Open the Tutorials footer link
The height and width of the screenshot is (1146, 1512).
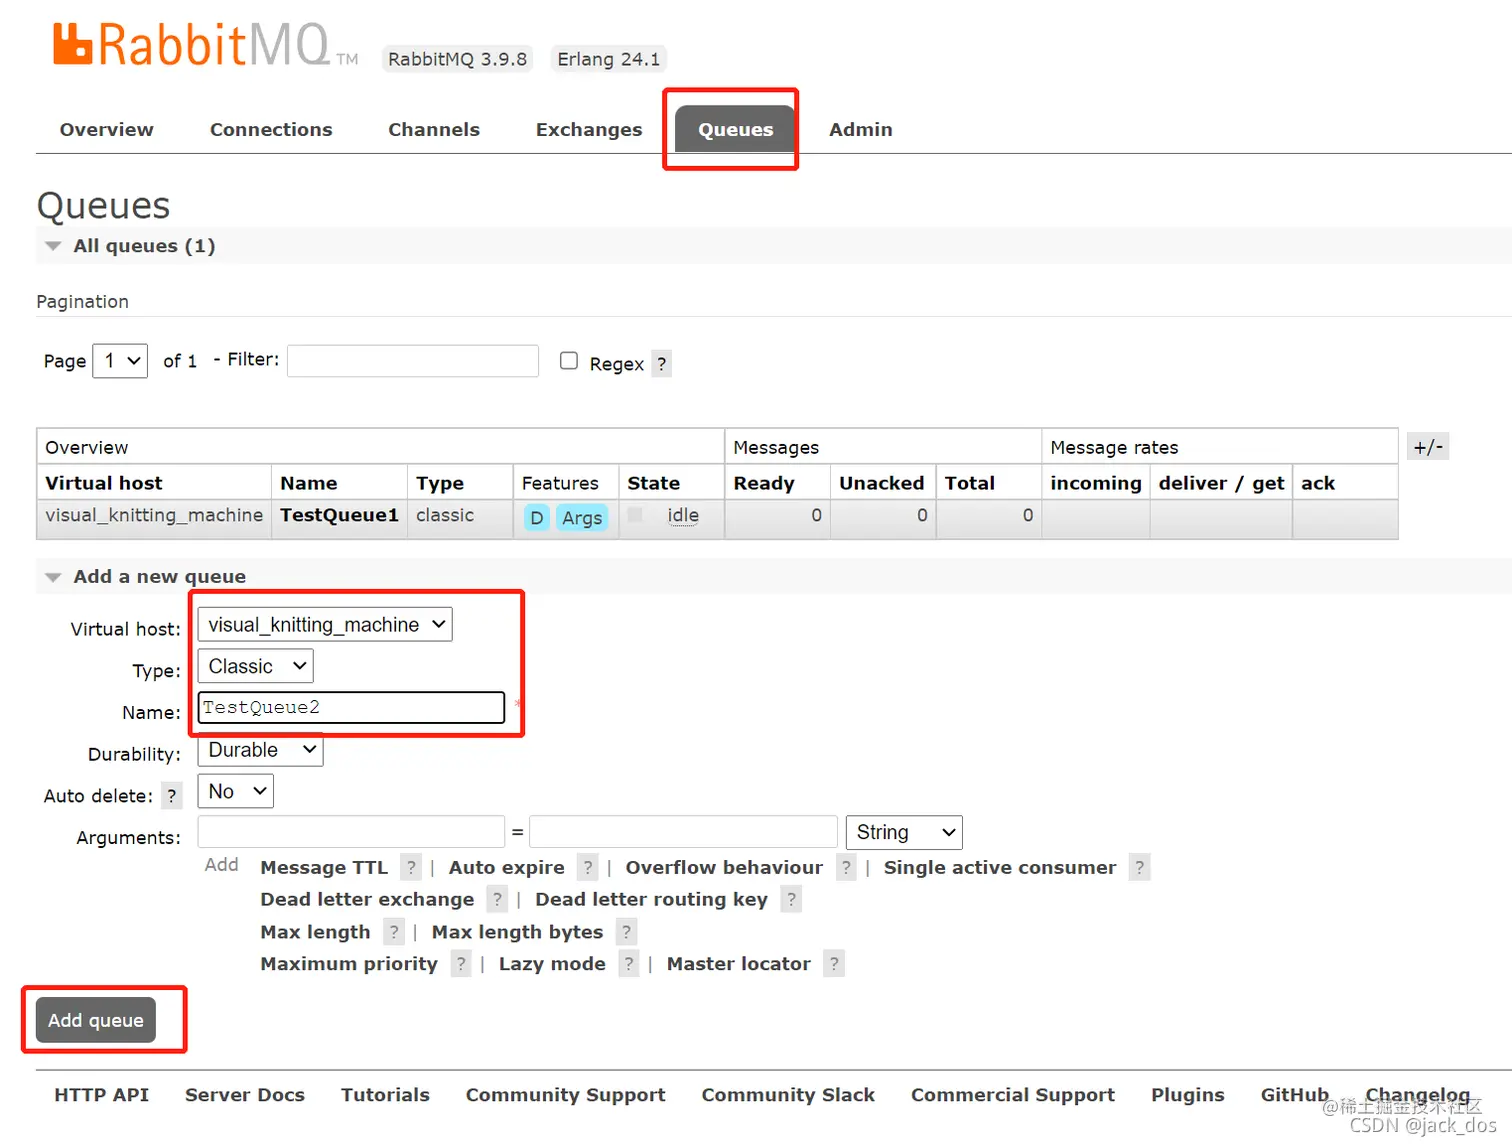385,1095
